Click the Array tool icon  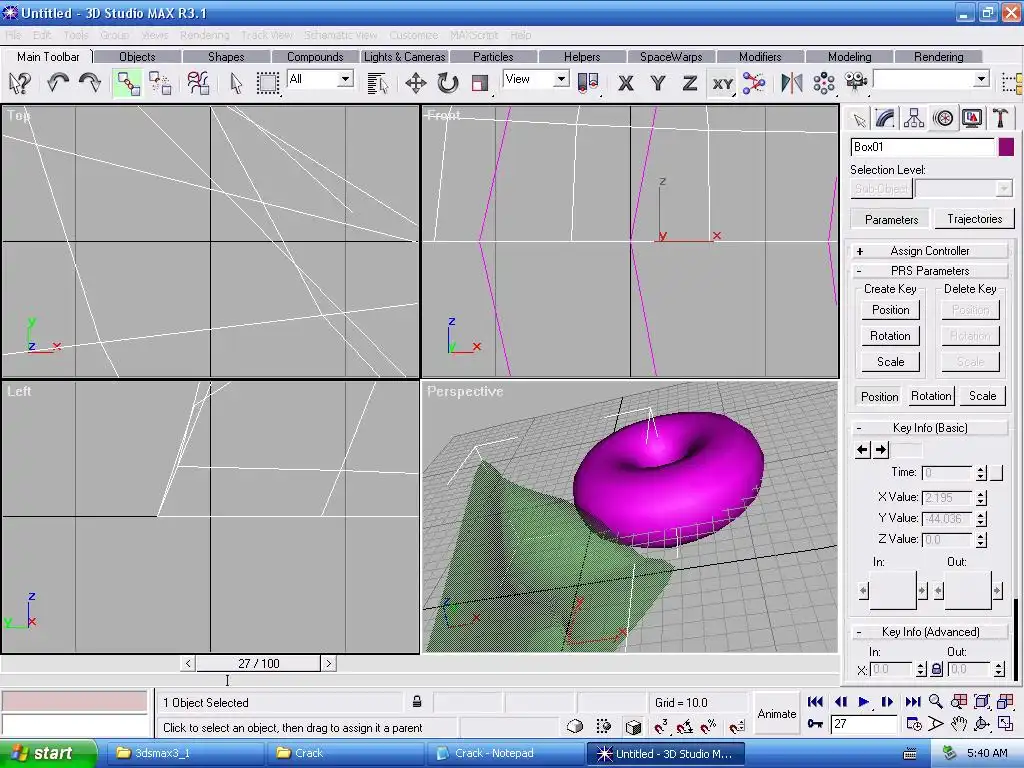tap(824, 83)
